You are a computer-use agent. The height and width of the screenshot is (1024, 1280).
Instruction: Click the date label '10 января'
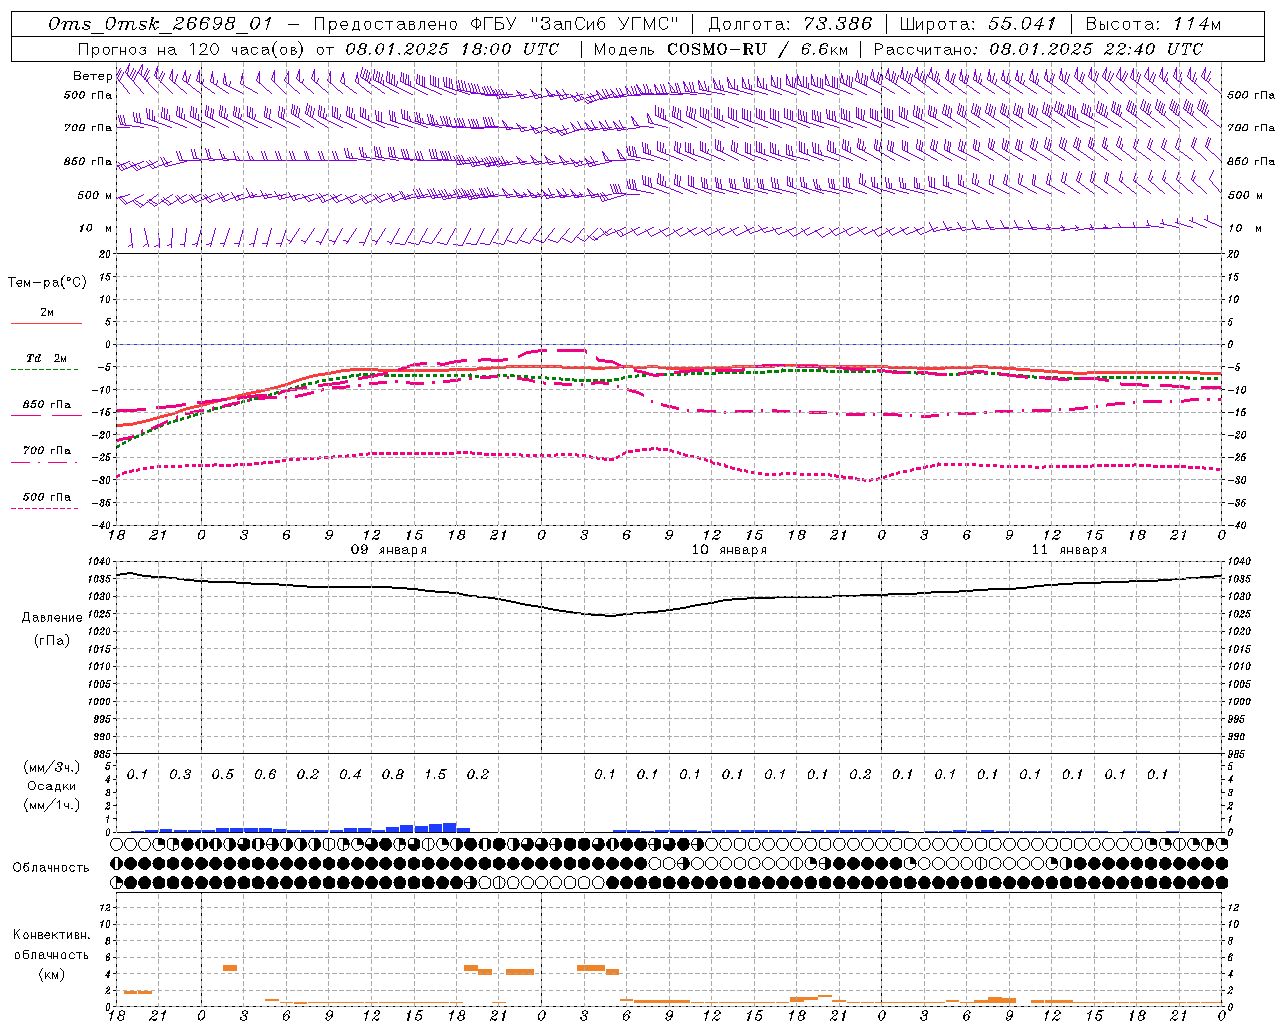(729, 550)
